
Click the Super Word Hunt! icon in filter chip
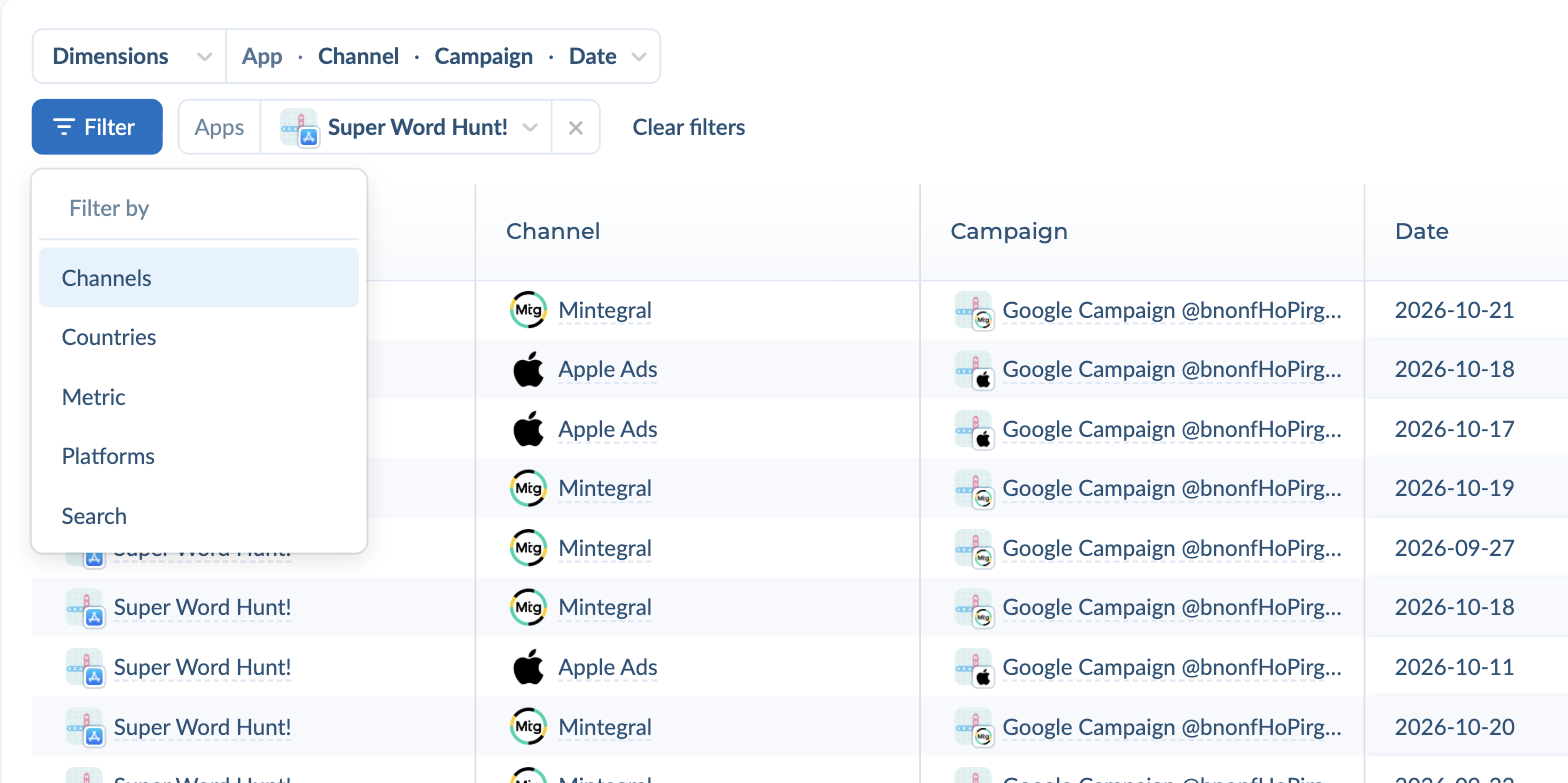coord(299,127)
